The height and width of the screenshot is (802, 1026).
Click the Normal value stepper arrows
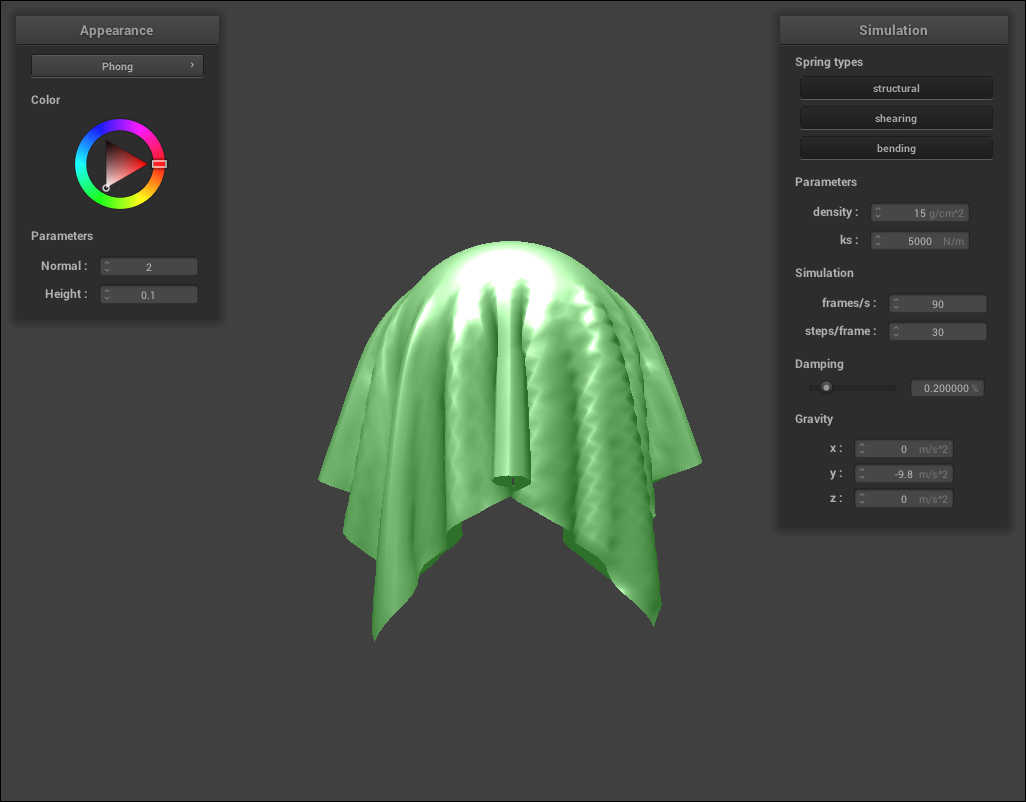pyautogui.click(x=107, y=267)
